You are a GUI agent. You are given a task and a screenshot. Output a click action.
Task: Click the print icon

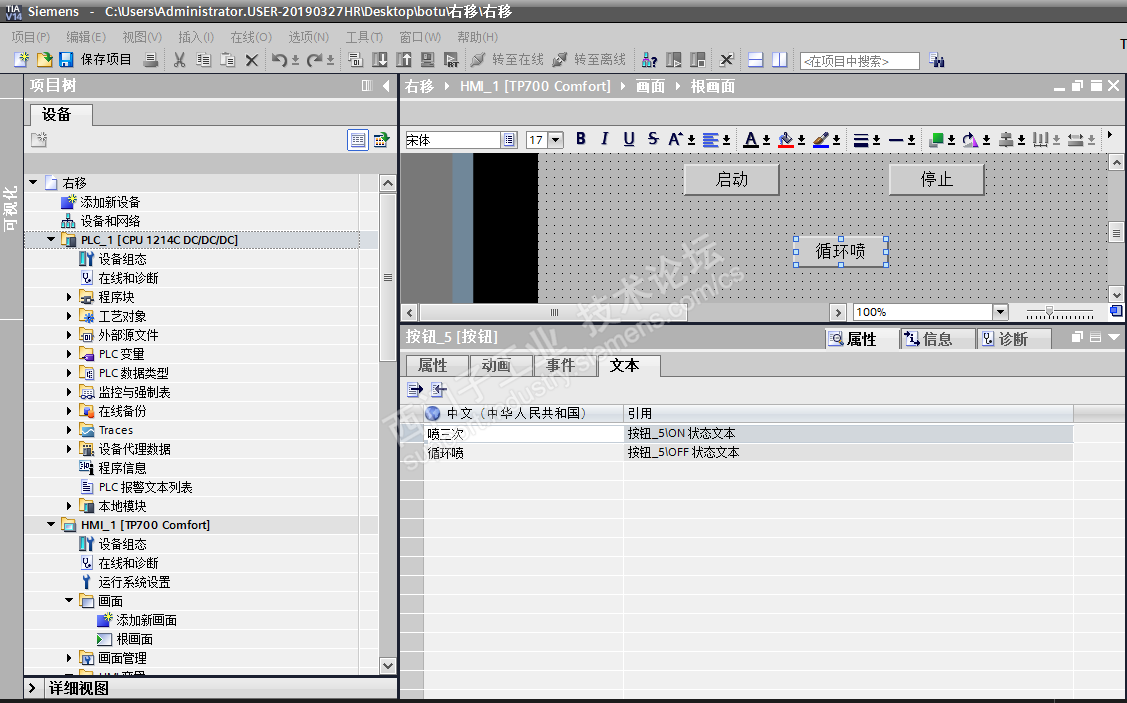pyautogui.click(x=150, y=60)
